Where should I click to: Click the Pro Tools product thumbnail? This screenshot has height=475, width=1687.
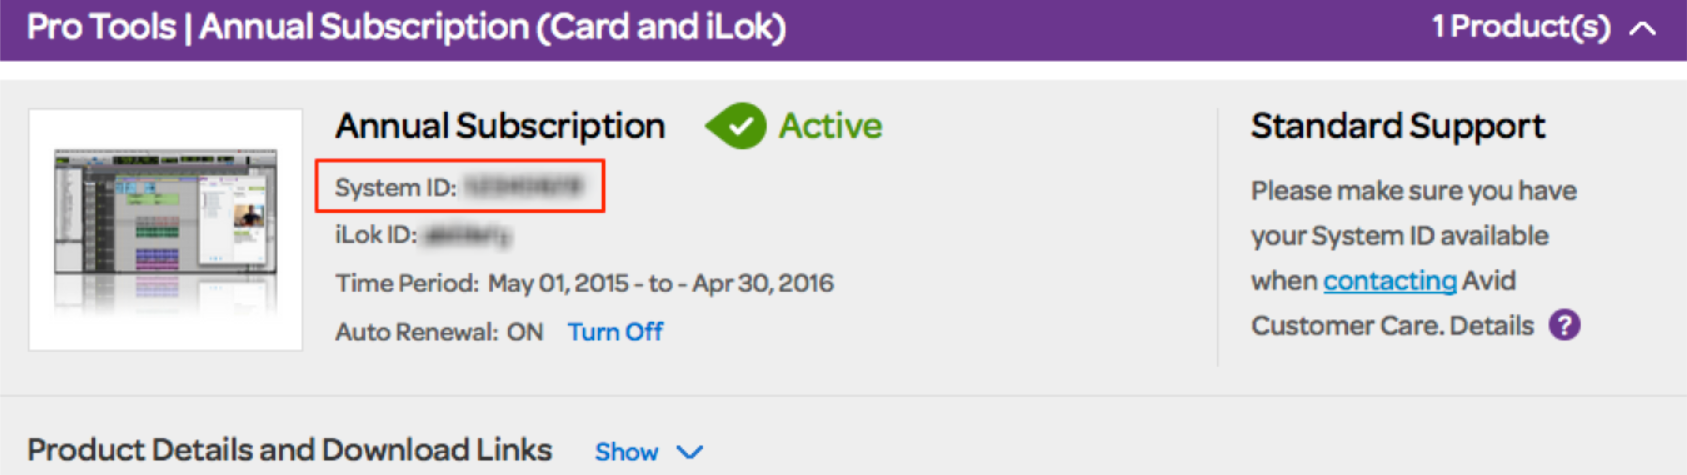[166, 229]
